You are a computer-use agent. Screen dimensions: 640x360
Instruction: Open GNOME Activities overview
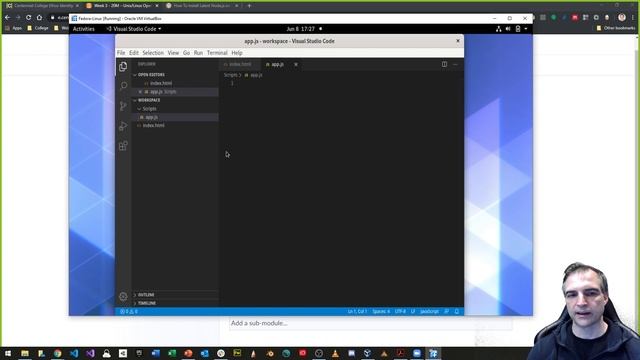tap(84, 29)
